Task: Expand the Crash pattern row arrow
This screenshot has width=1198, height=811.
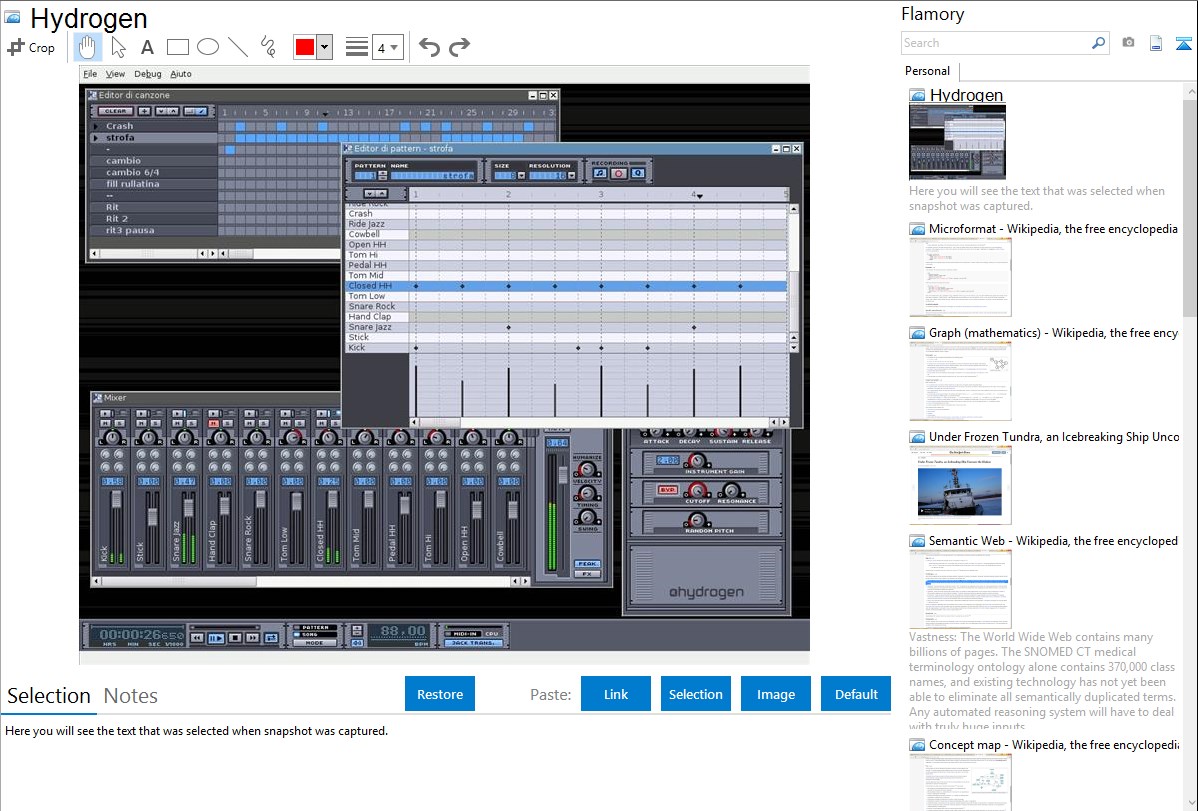Action: (x=96, y=126)
